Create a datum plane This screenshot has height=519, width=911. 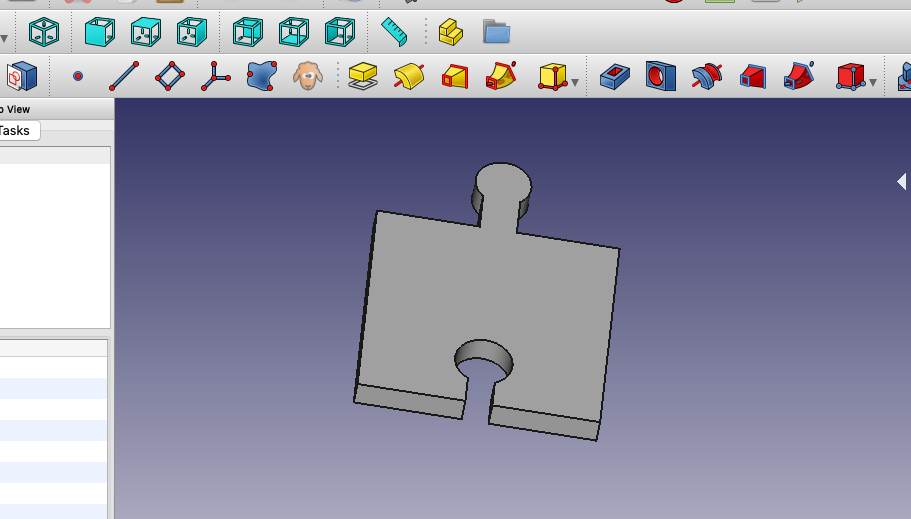(170, 76)
